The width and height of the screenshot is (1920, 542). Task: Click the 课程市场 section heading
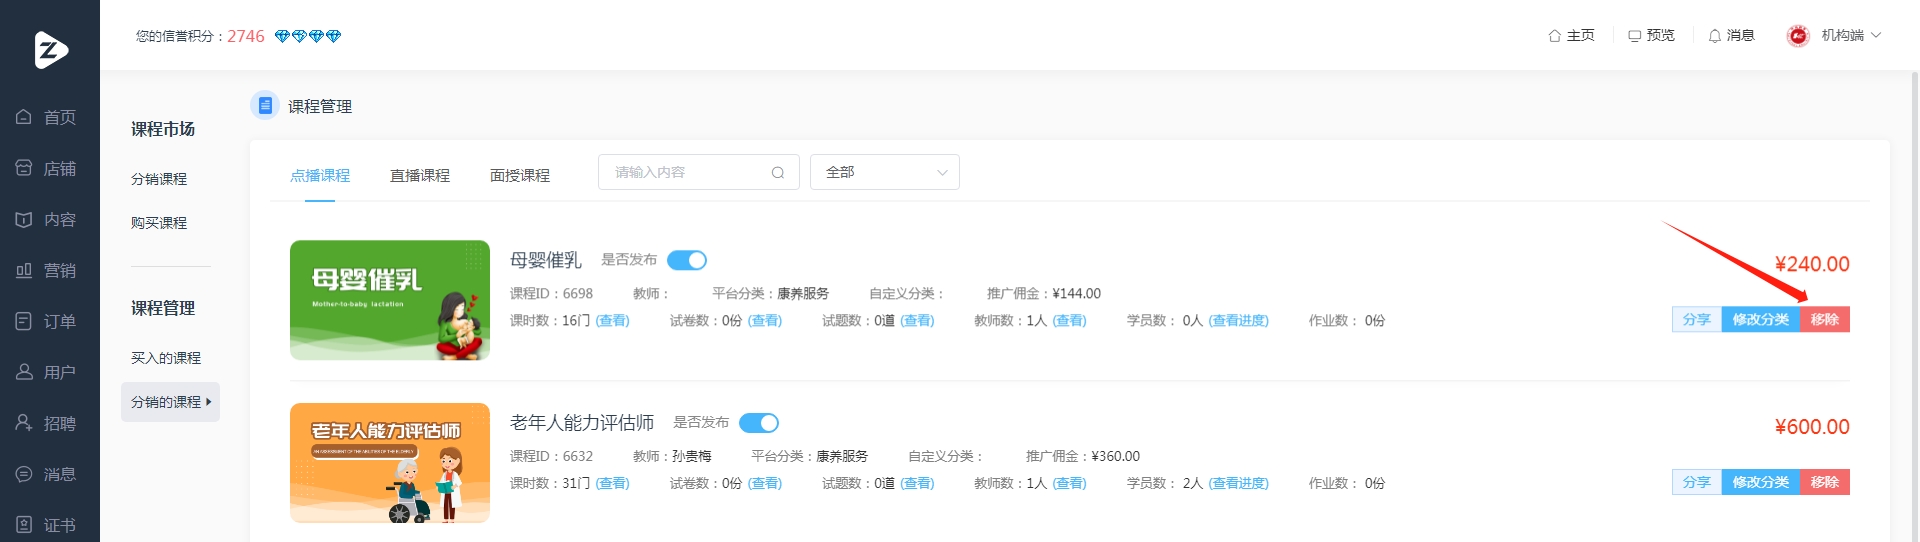tap(163, 129)
